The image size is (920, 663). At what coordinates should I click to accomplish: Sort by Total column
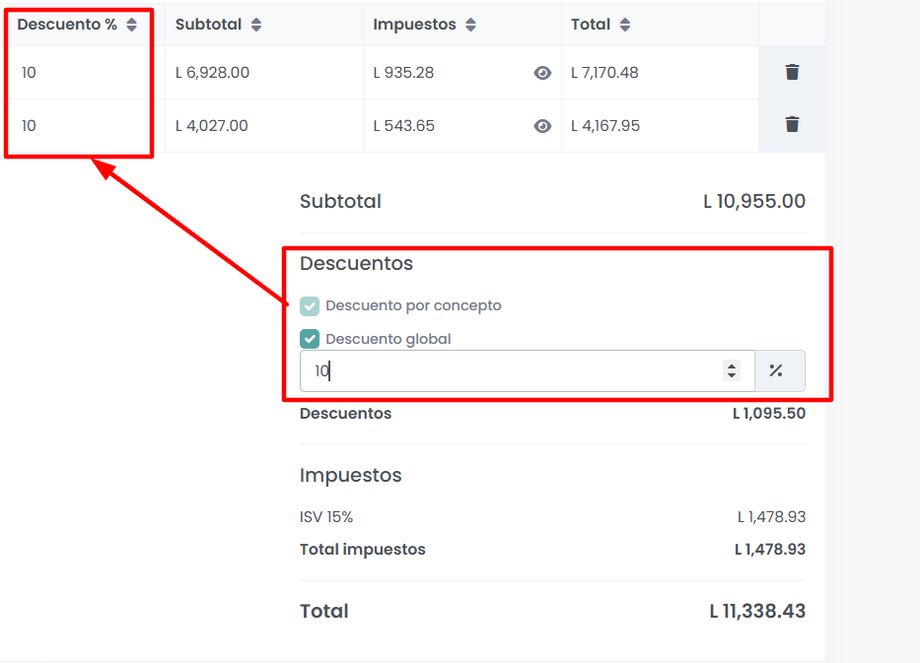pyautogui.click(x=625, y=25)
